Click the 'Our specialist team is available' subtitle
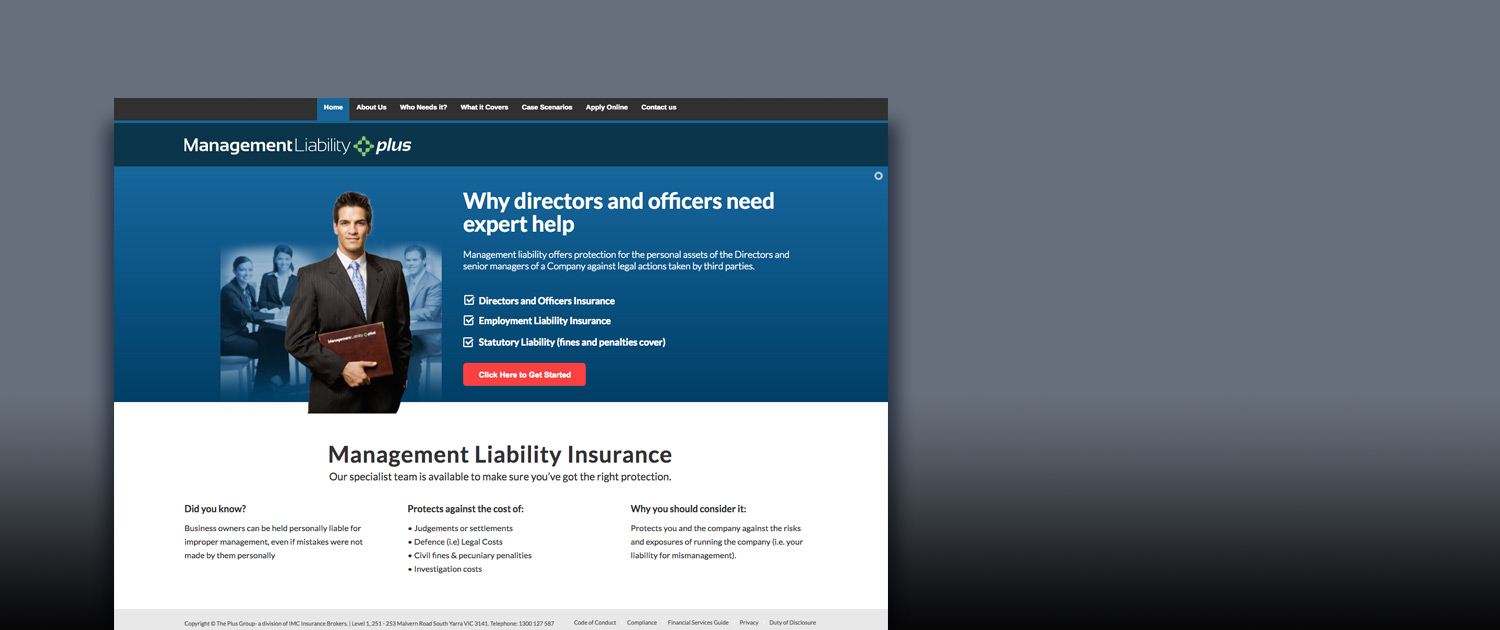This screenshot has height=630, width=1500. point(500,477)
